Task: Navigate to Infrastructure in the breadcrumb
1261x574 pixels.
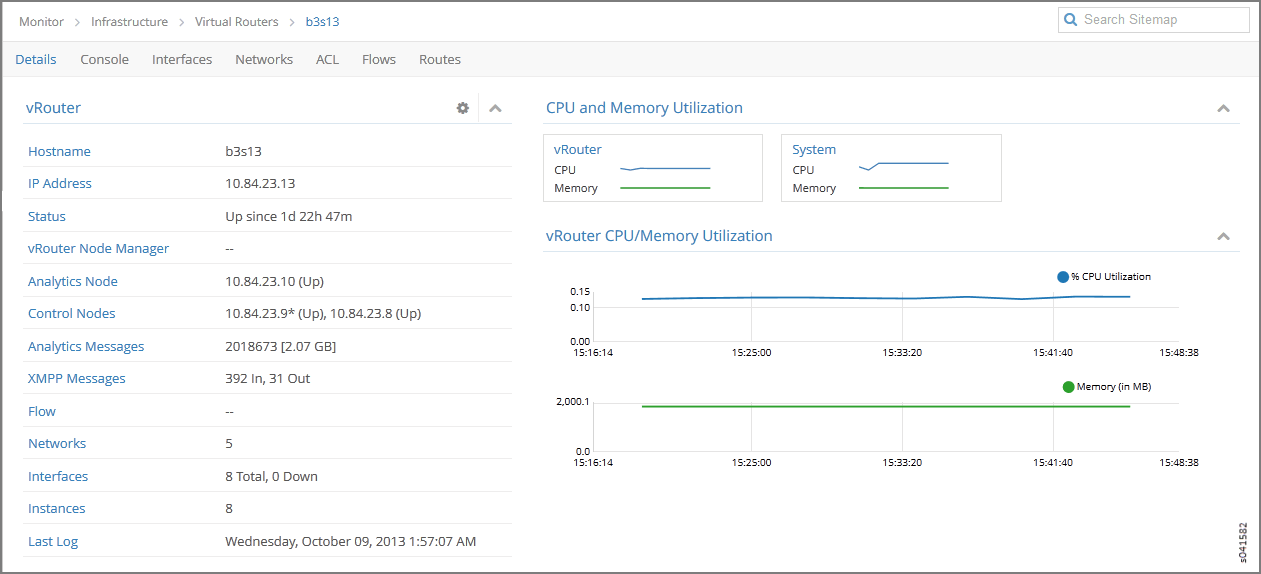Action: click(129, 21)
